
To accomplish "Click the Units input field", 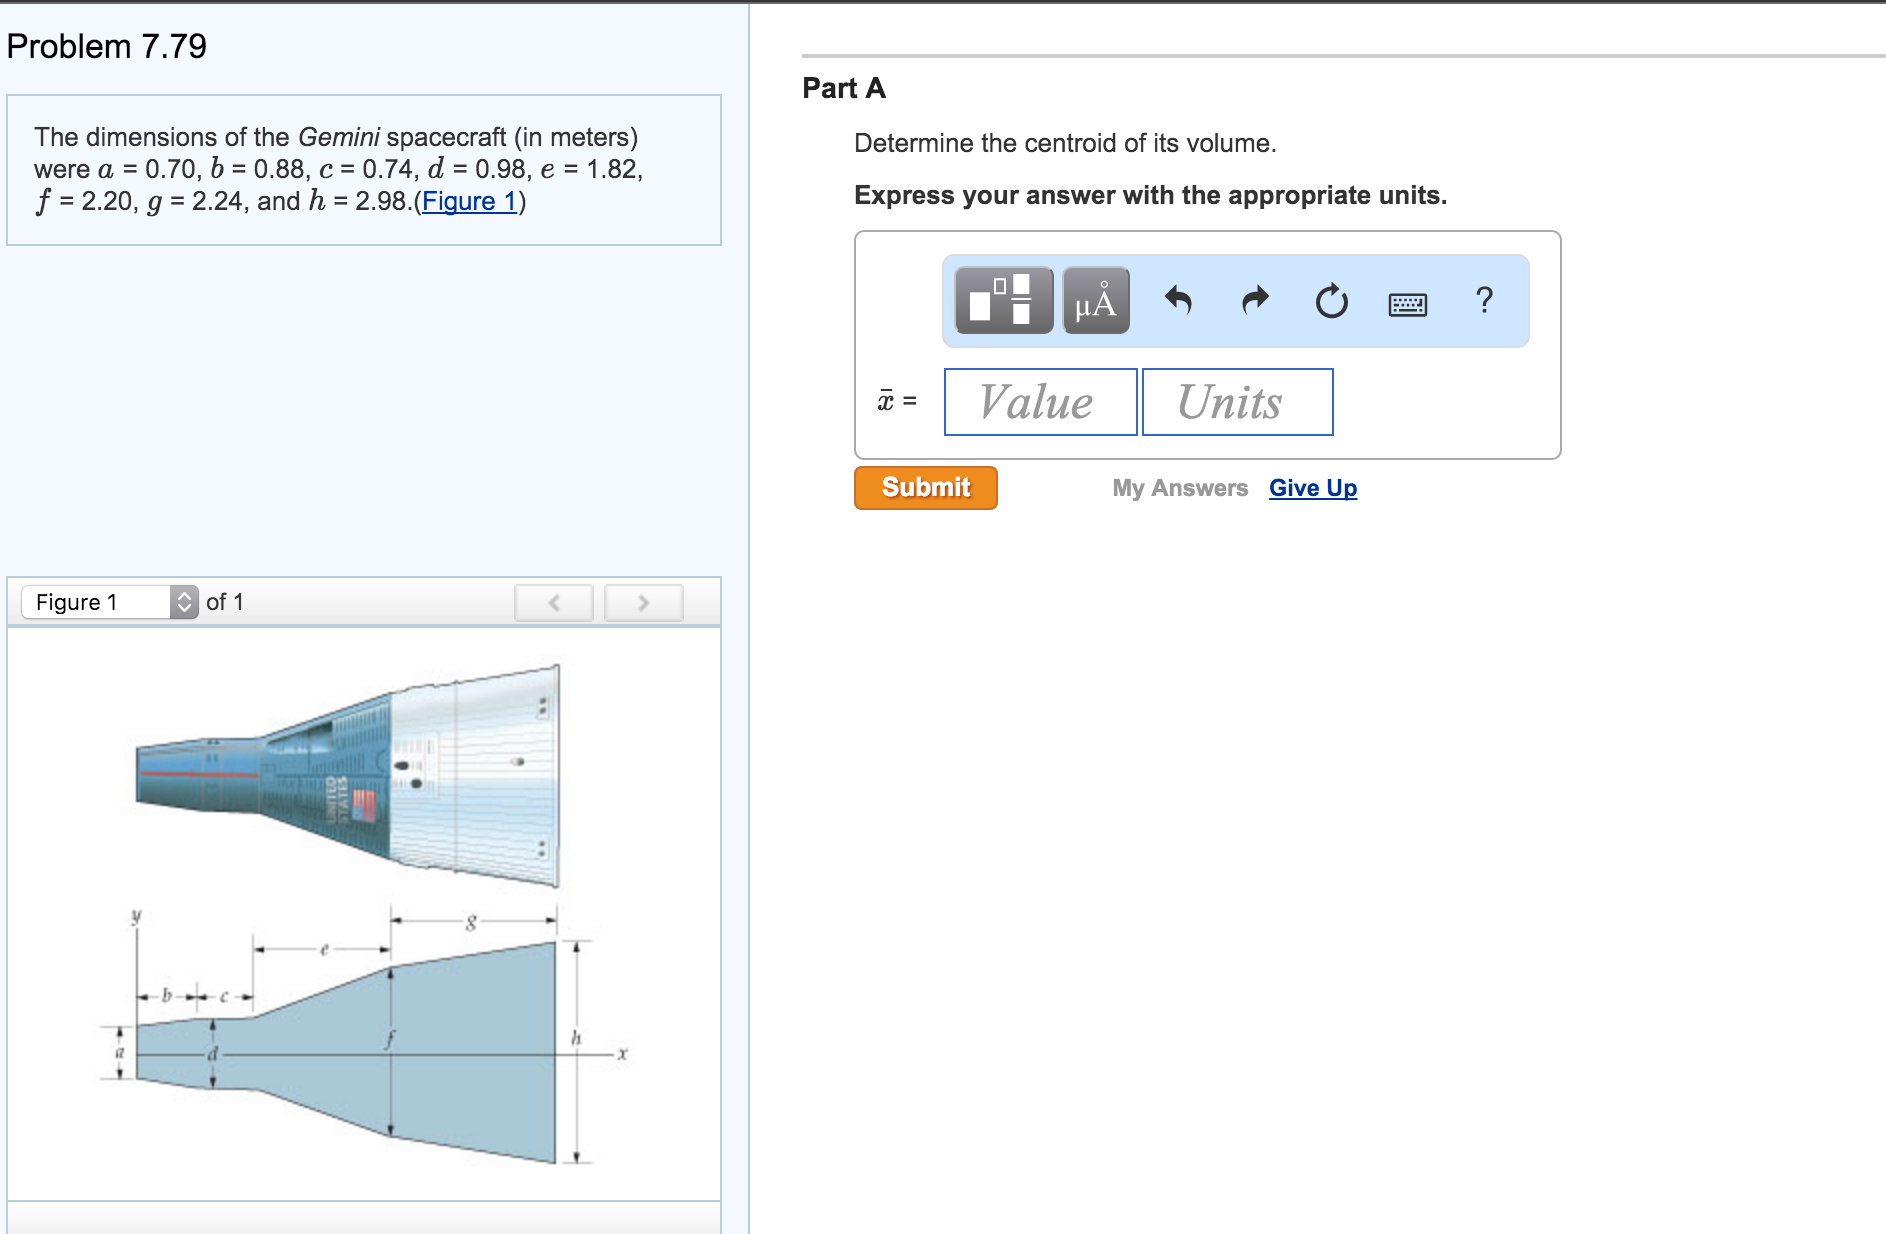I will click(1237, 402).
